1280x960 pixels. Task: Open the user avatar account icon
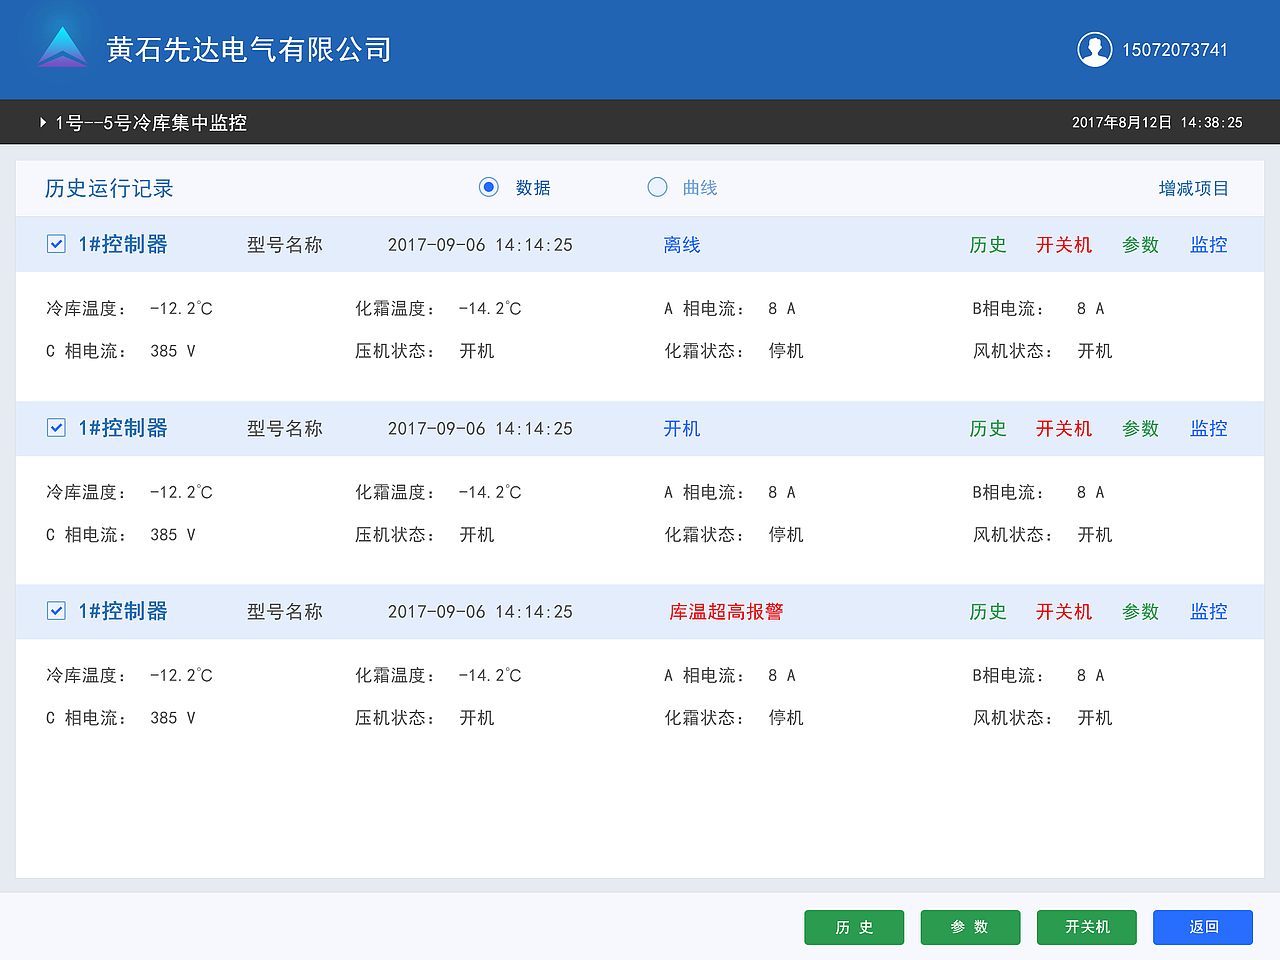point(1095,48)
